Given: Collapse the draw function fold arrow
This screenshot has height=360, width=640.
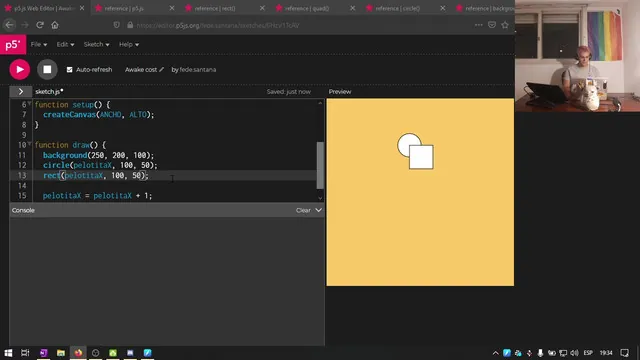Looking at the screenshot, I should point(29,144).
